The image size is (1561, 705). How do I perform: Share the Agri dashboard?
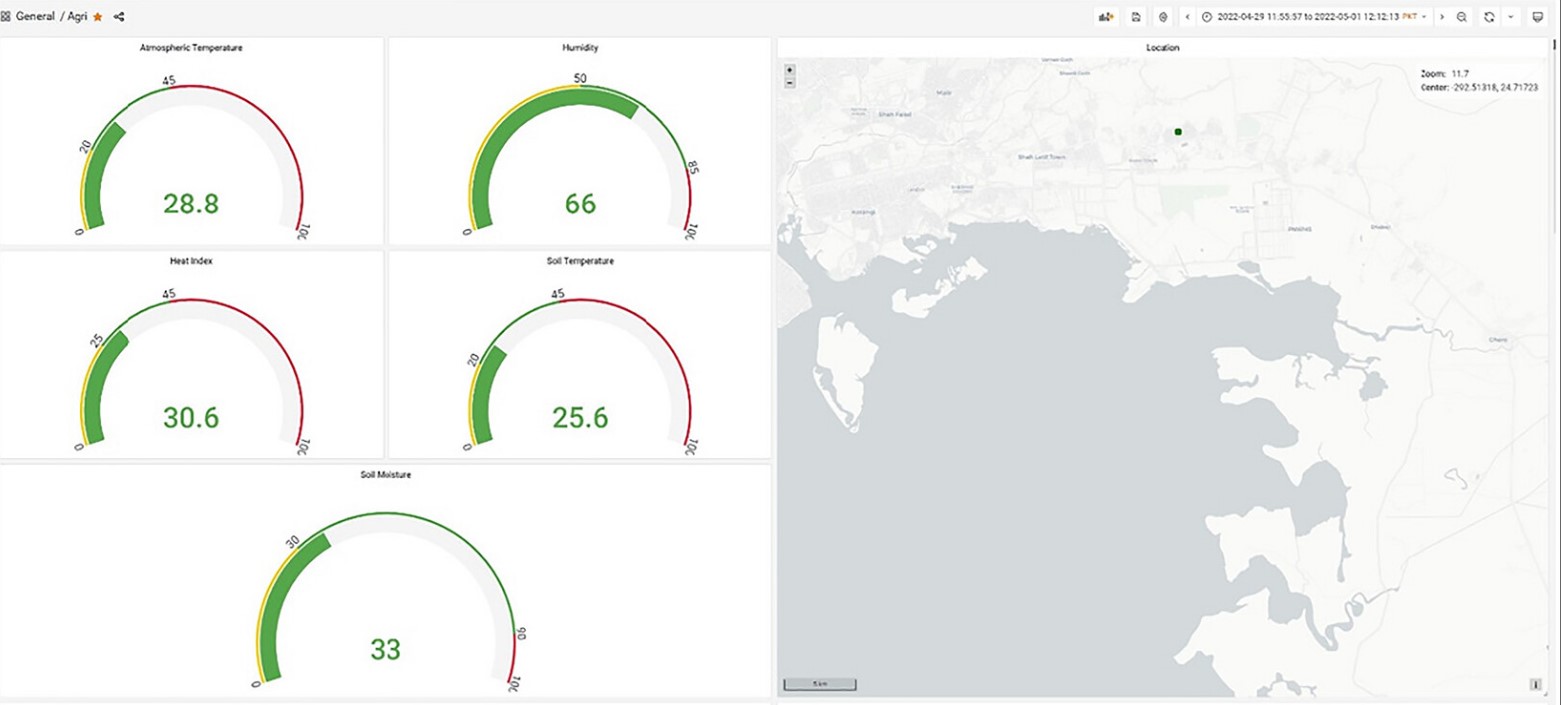(119, 17)
